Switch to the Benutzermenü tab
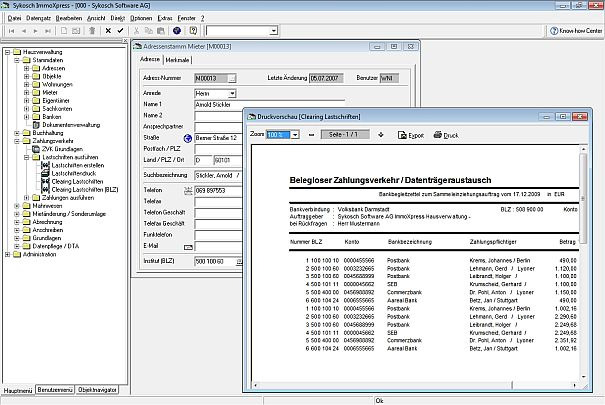 [55, 390]
